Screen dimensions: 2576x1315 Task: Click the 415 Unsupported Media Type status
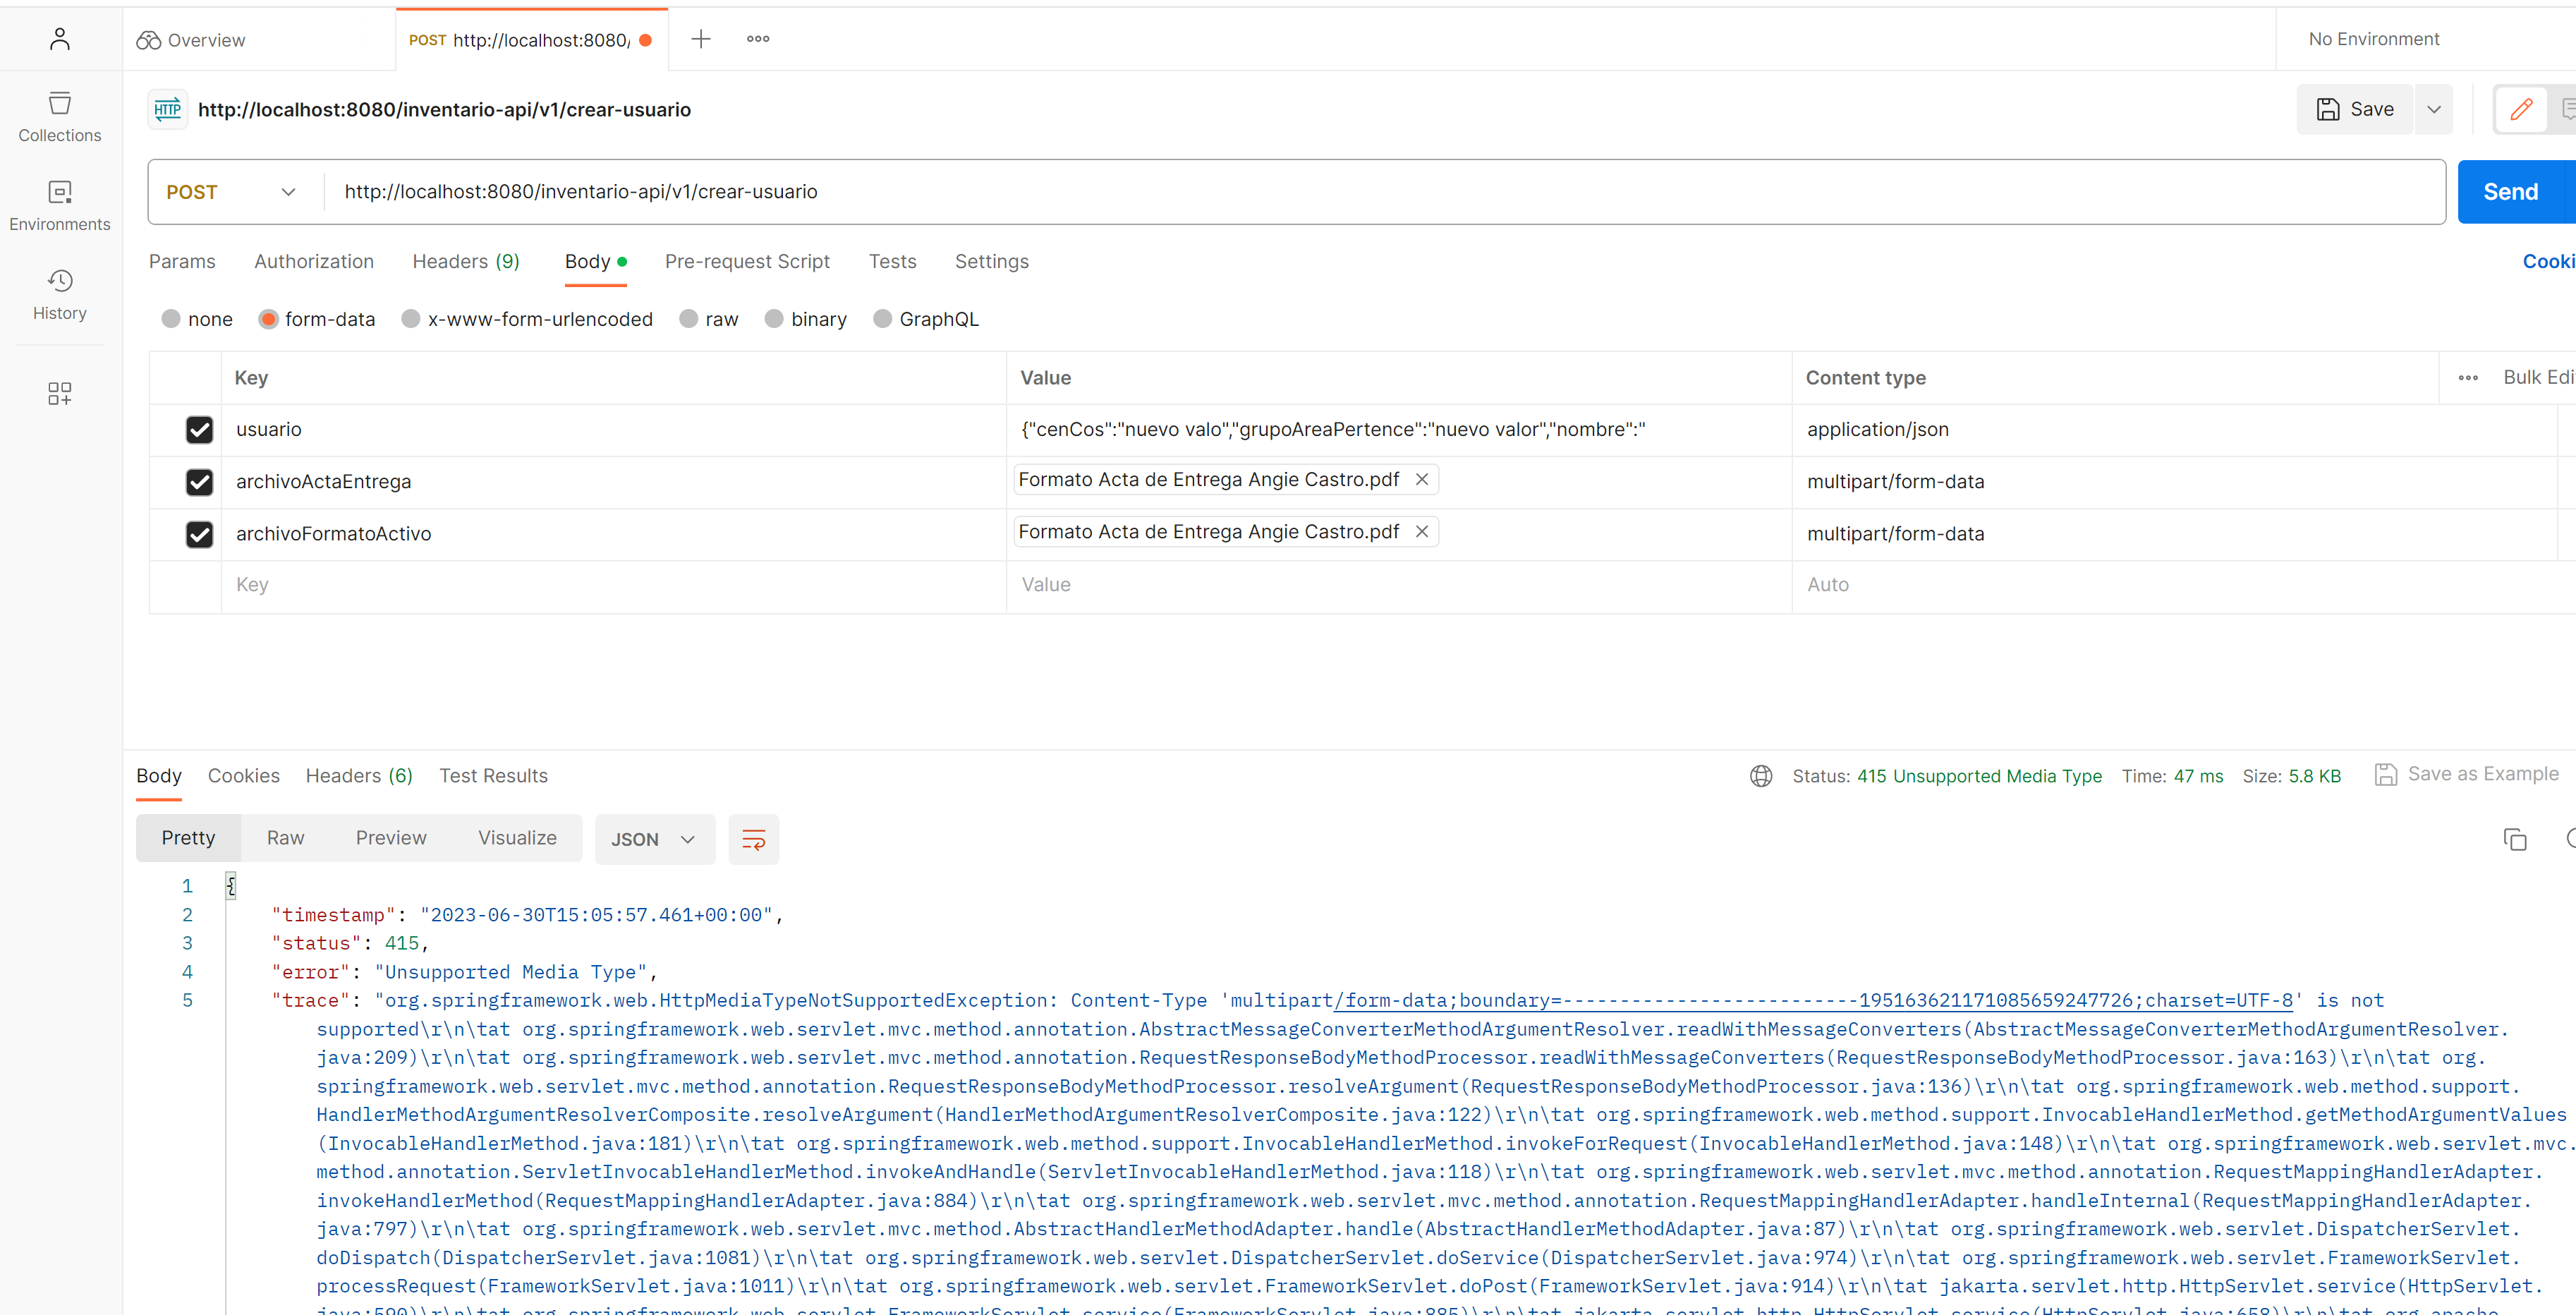[x=1979, y=776]
